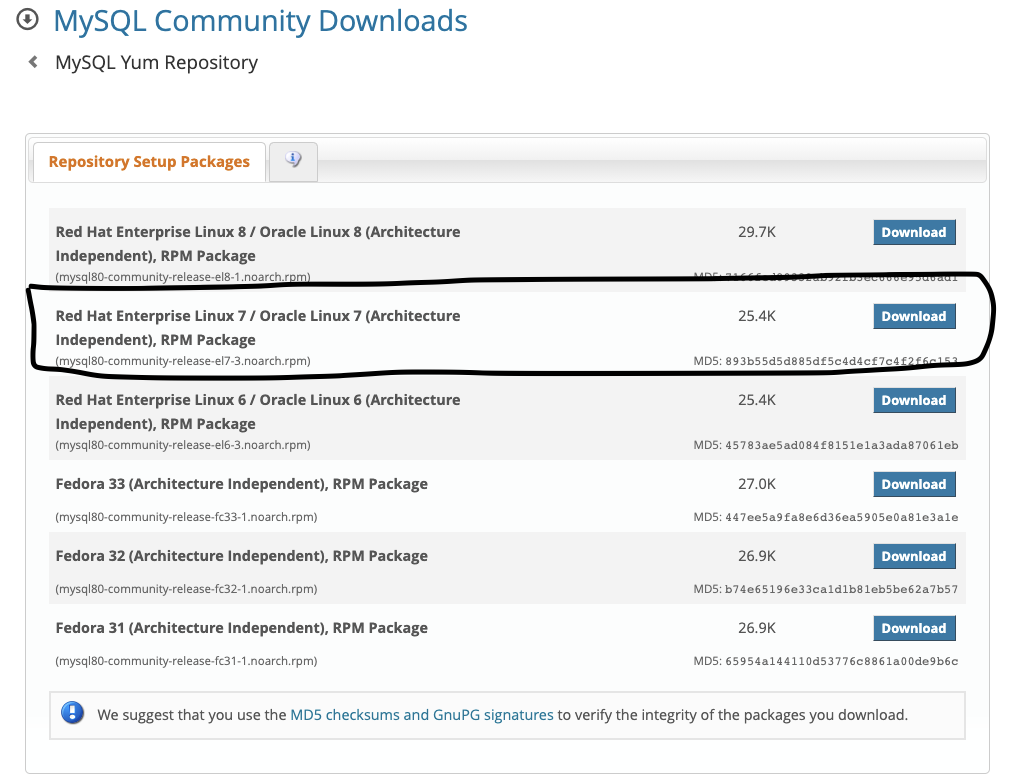Click the Fedora 33 package title
This screenshot has width=1009, height=784.
tap(241, 484)
